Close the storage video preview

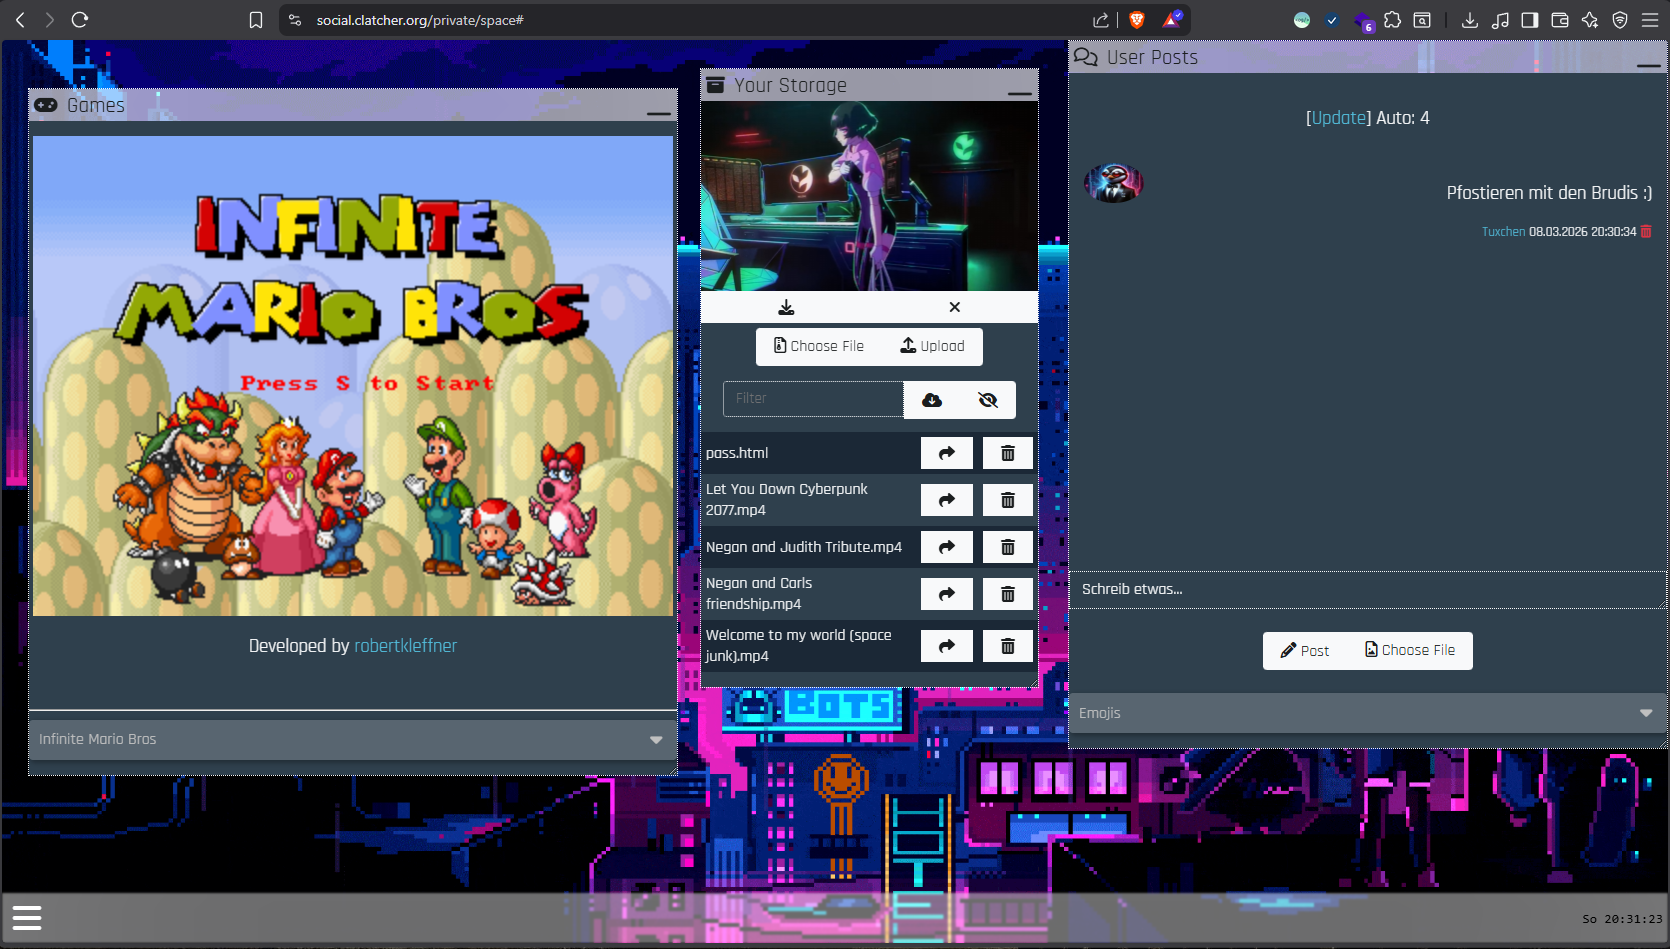pyautogui.click(x=955, y=307)
